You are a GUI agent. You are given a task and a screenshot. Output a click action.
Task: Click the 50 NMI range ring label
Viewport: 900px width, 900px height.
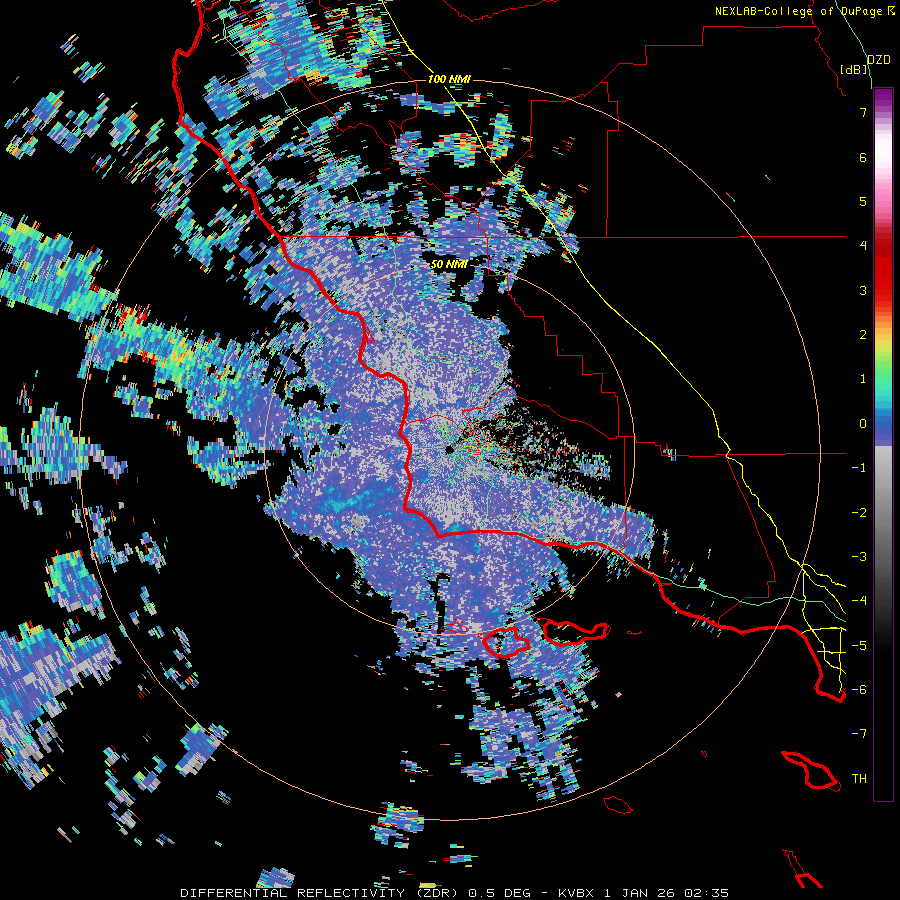pyautogui.click(x=449, y=264)
